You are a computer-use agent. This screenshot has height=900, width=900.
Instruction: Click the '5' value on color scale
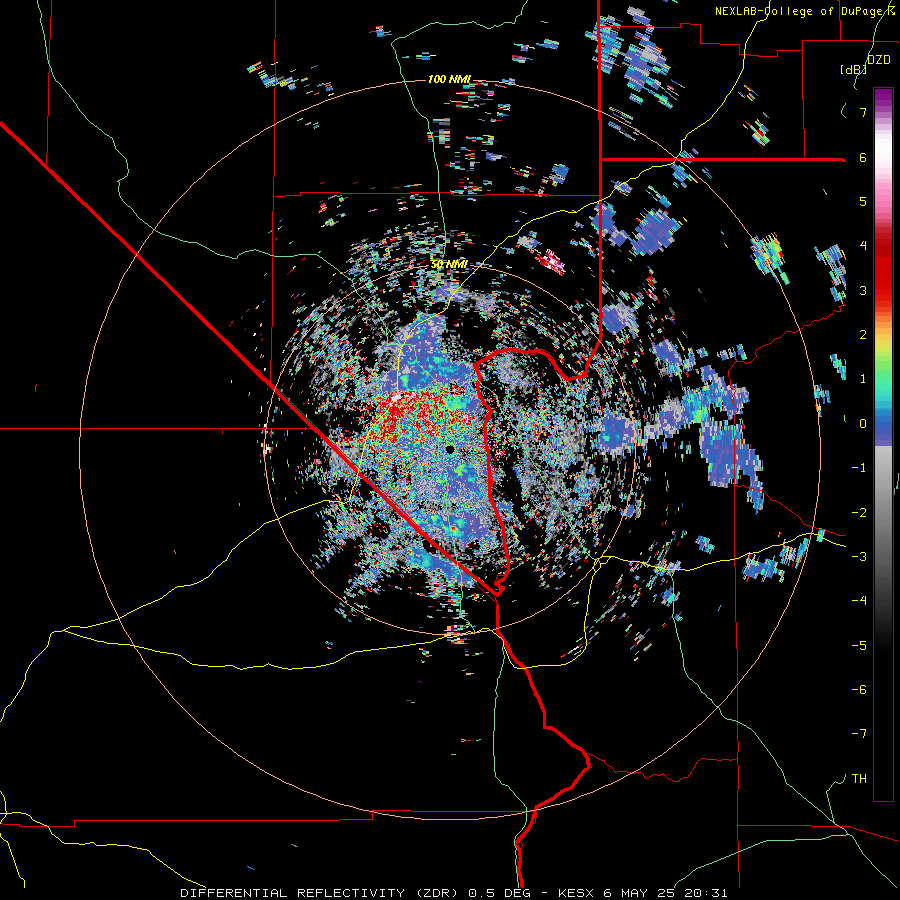click(863, 201)
